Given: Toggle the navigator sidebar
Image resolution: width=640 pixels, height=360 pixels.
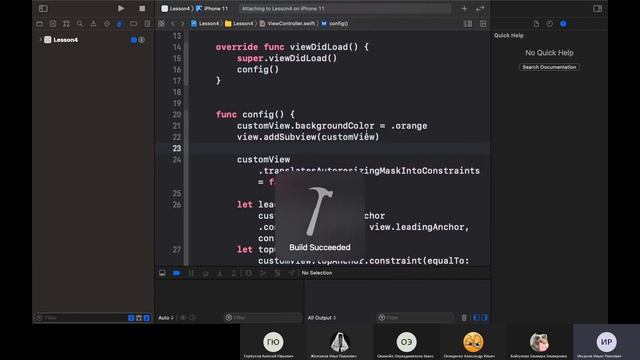Looking at the screenshot, I should [x=43, y=8].
